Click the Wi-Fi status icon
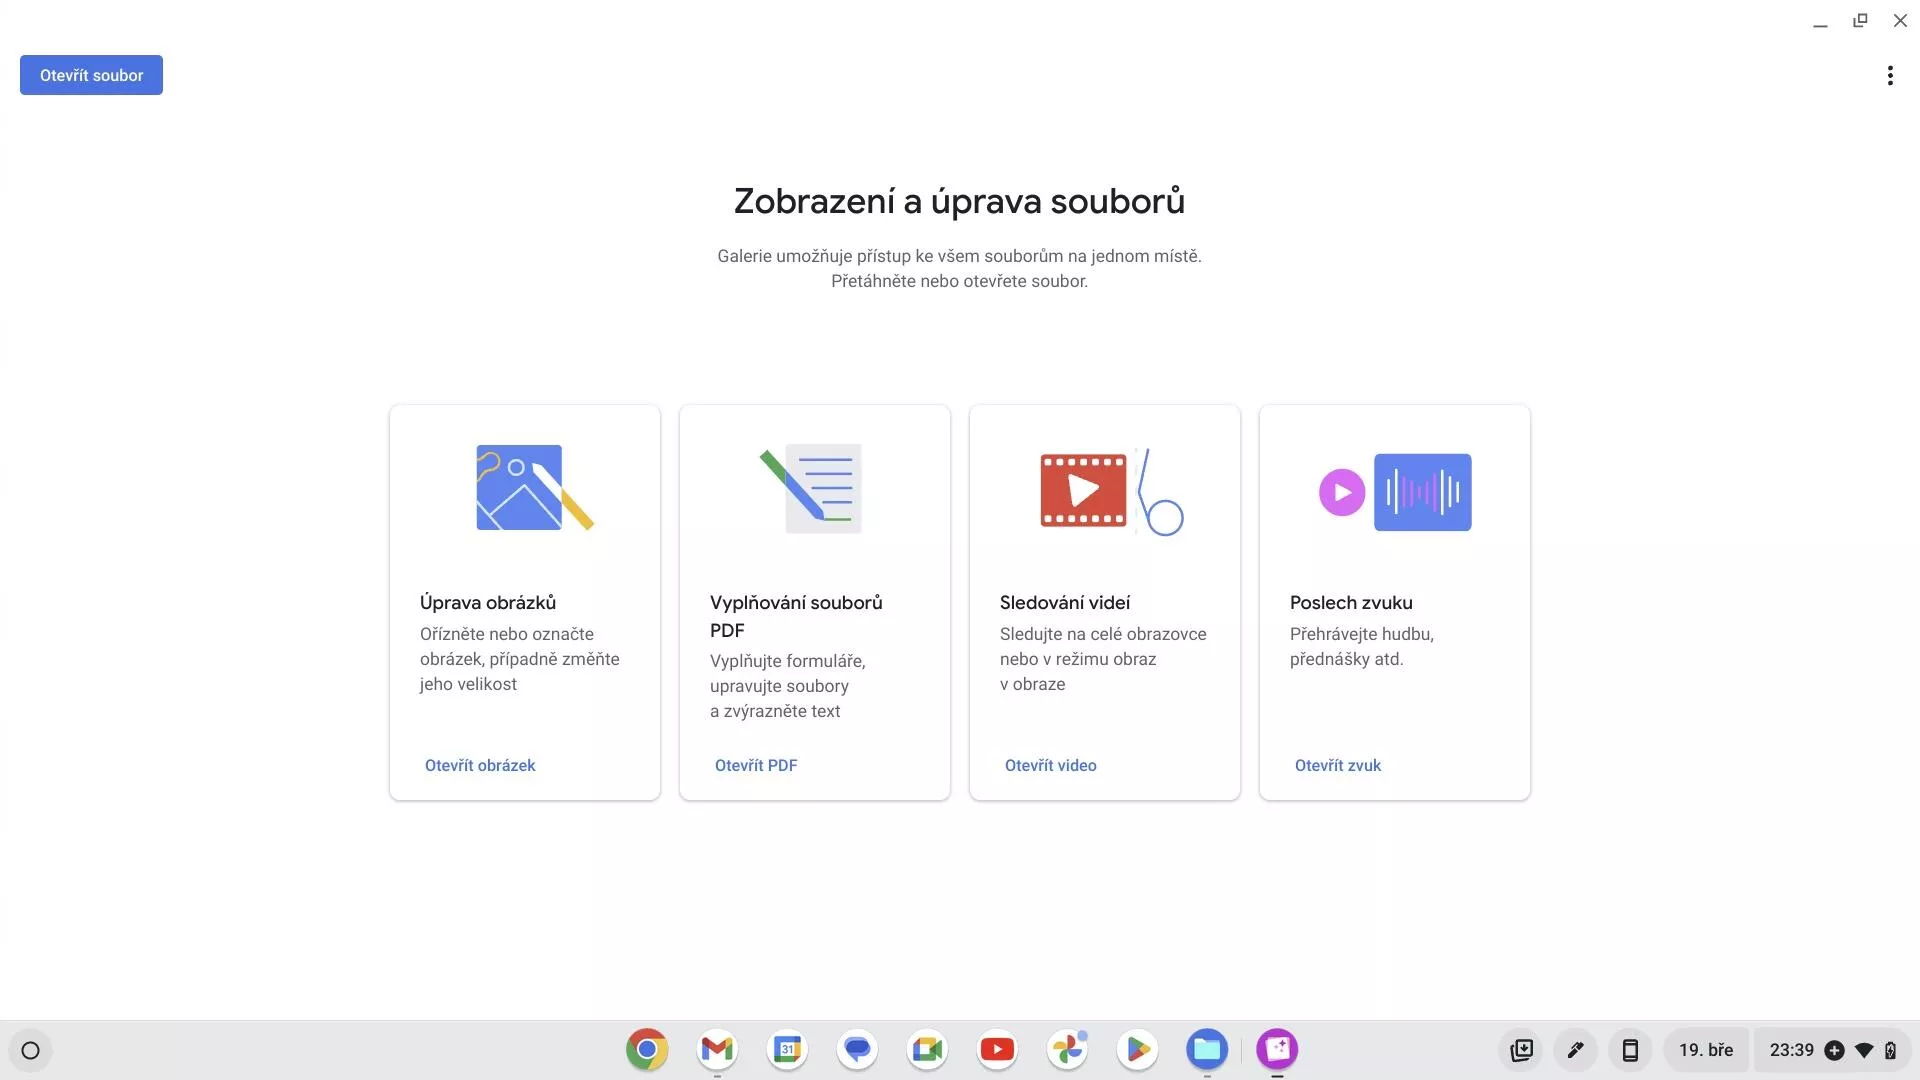This screenshot has width=1920, height=1080. point(1863,1050)
